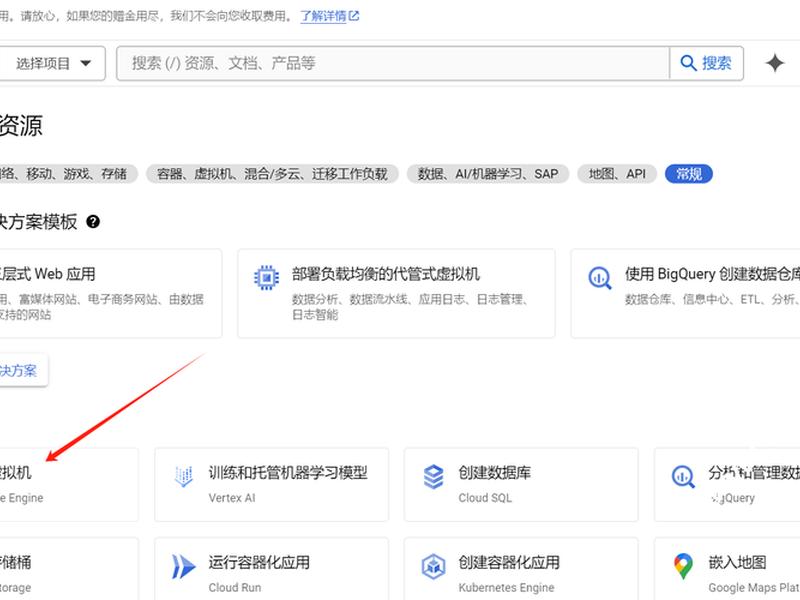Open 创建容器化应用 card title
800x600 pixels.
509,562
